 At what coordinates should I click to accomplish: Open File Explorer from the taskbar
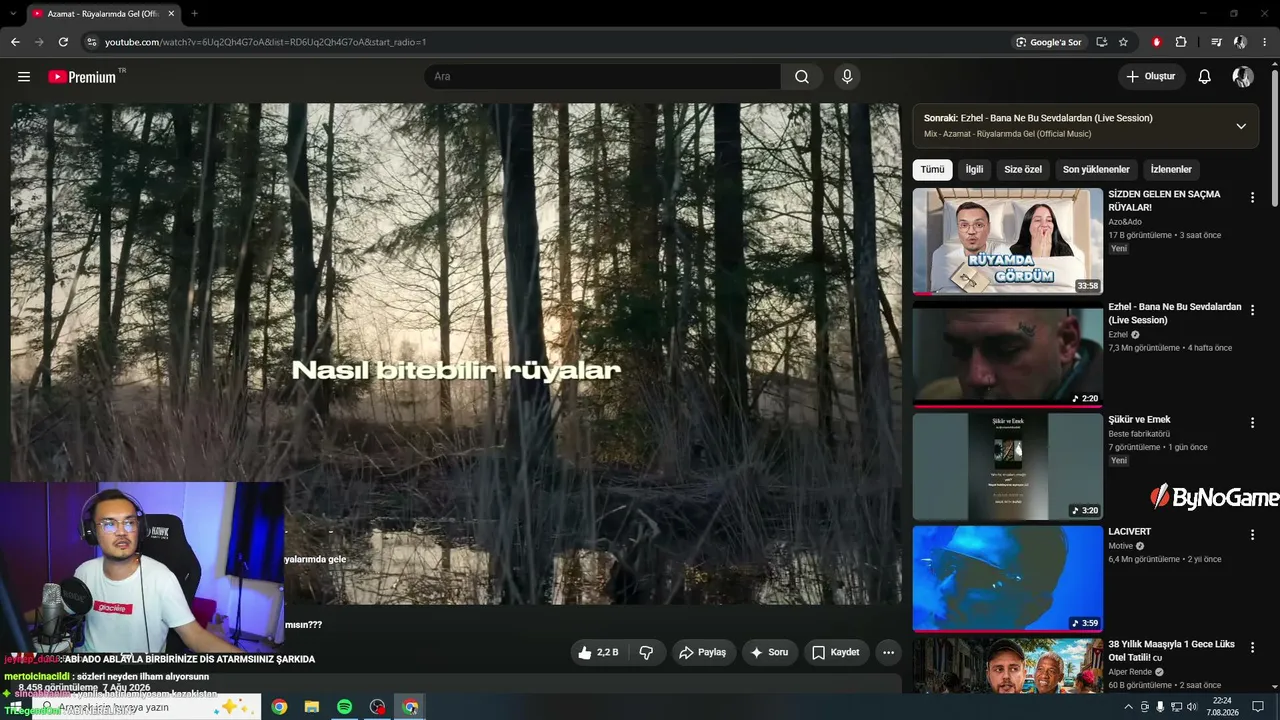coord(312,707)
